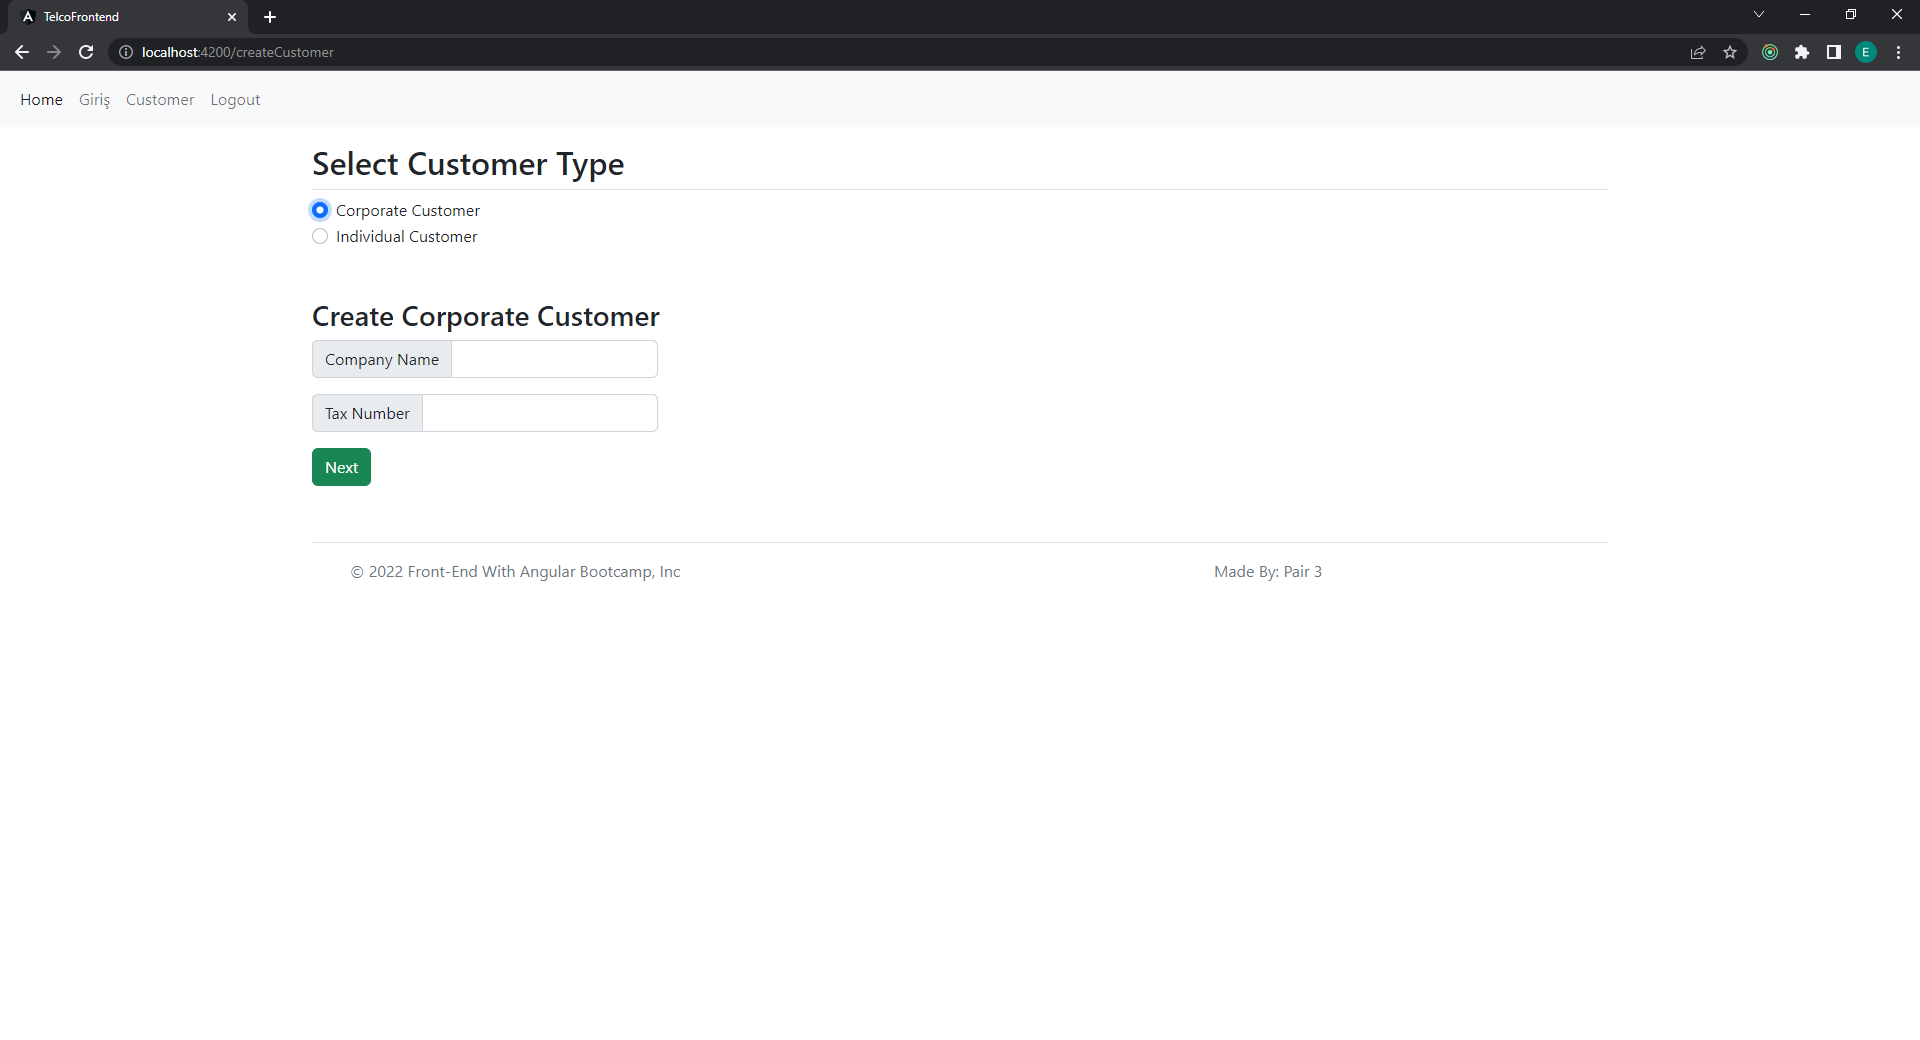Click the bookmark star icon
The width and height of the screenshot is (1920, 1040).
point(1731,52)
